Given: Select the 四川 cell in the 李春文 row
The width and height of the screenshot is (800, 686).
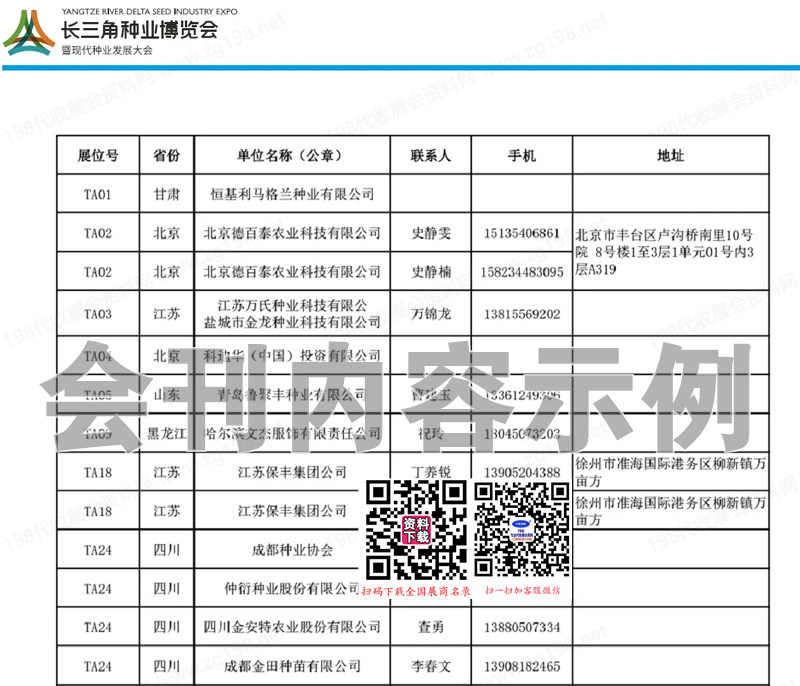Looking at the screenshot, I should 166,666.
